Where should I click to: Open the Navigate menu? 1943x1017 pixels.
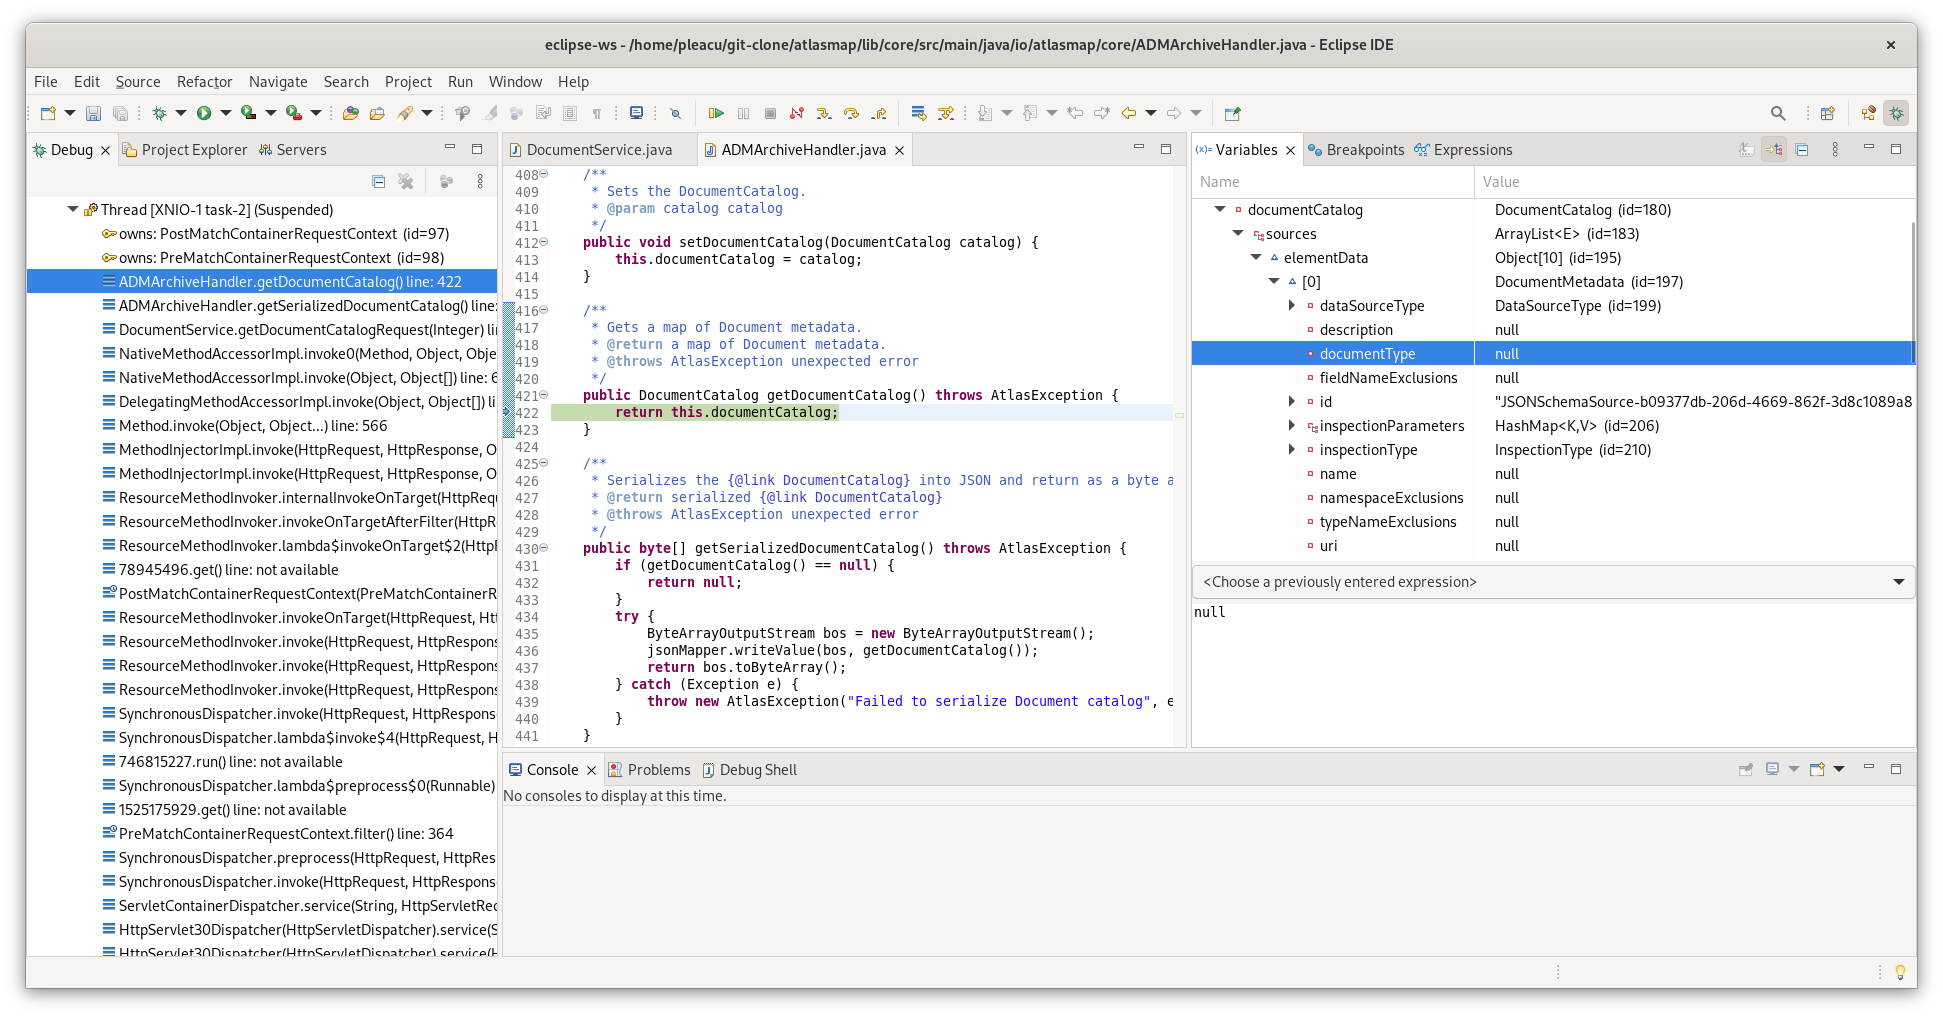click(278, 82)
